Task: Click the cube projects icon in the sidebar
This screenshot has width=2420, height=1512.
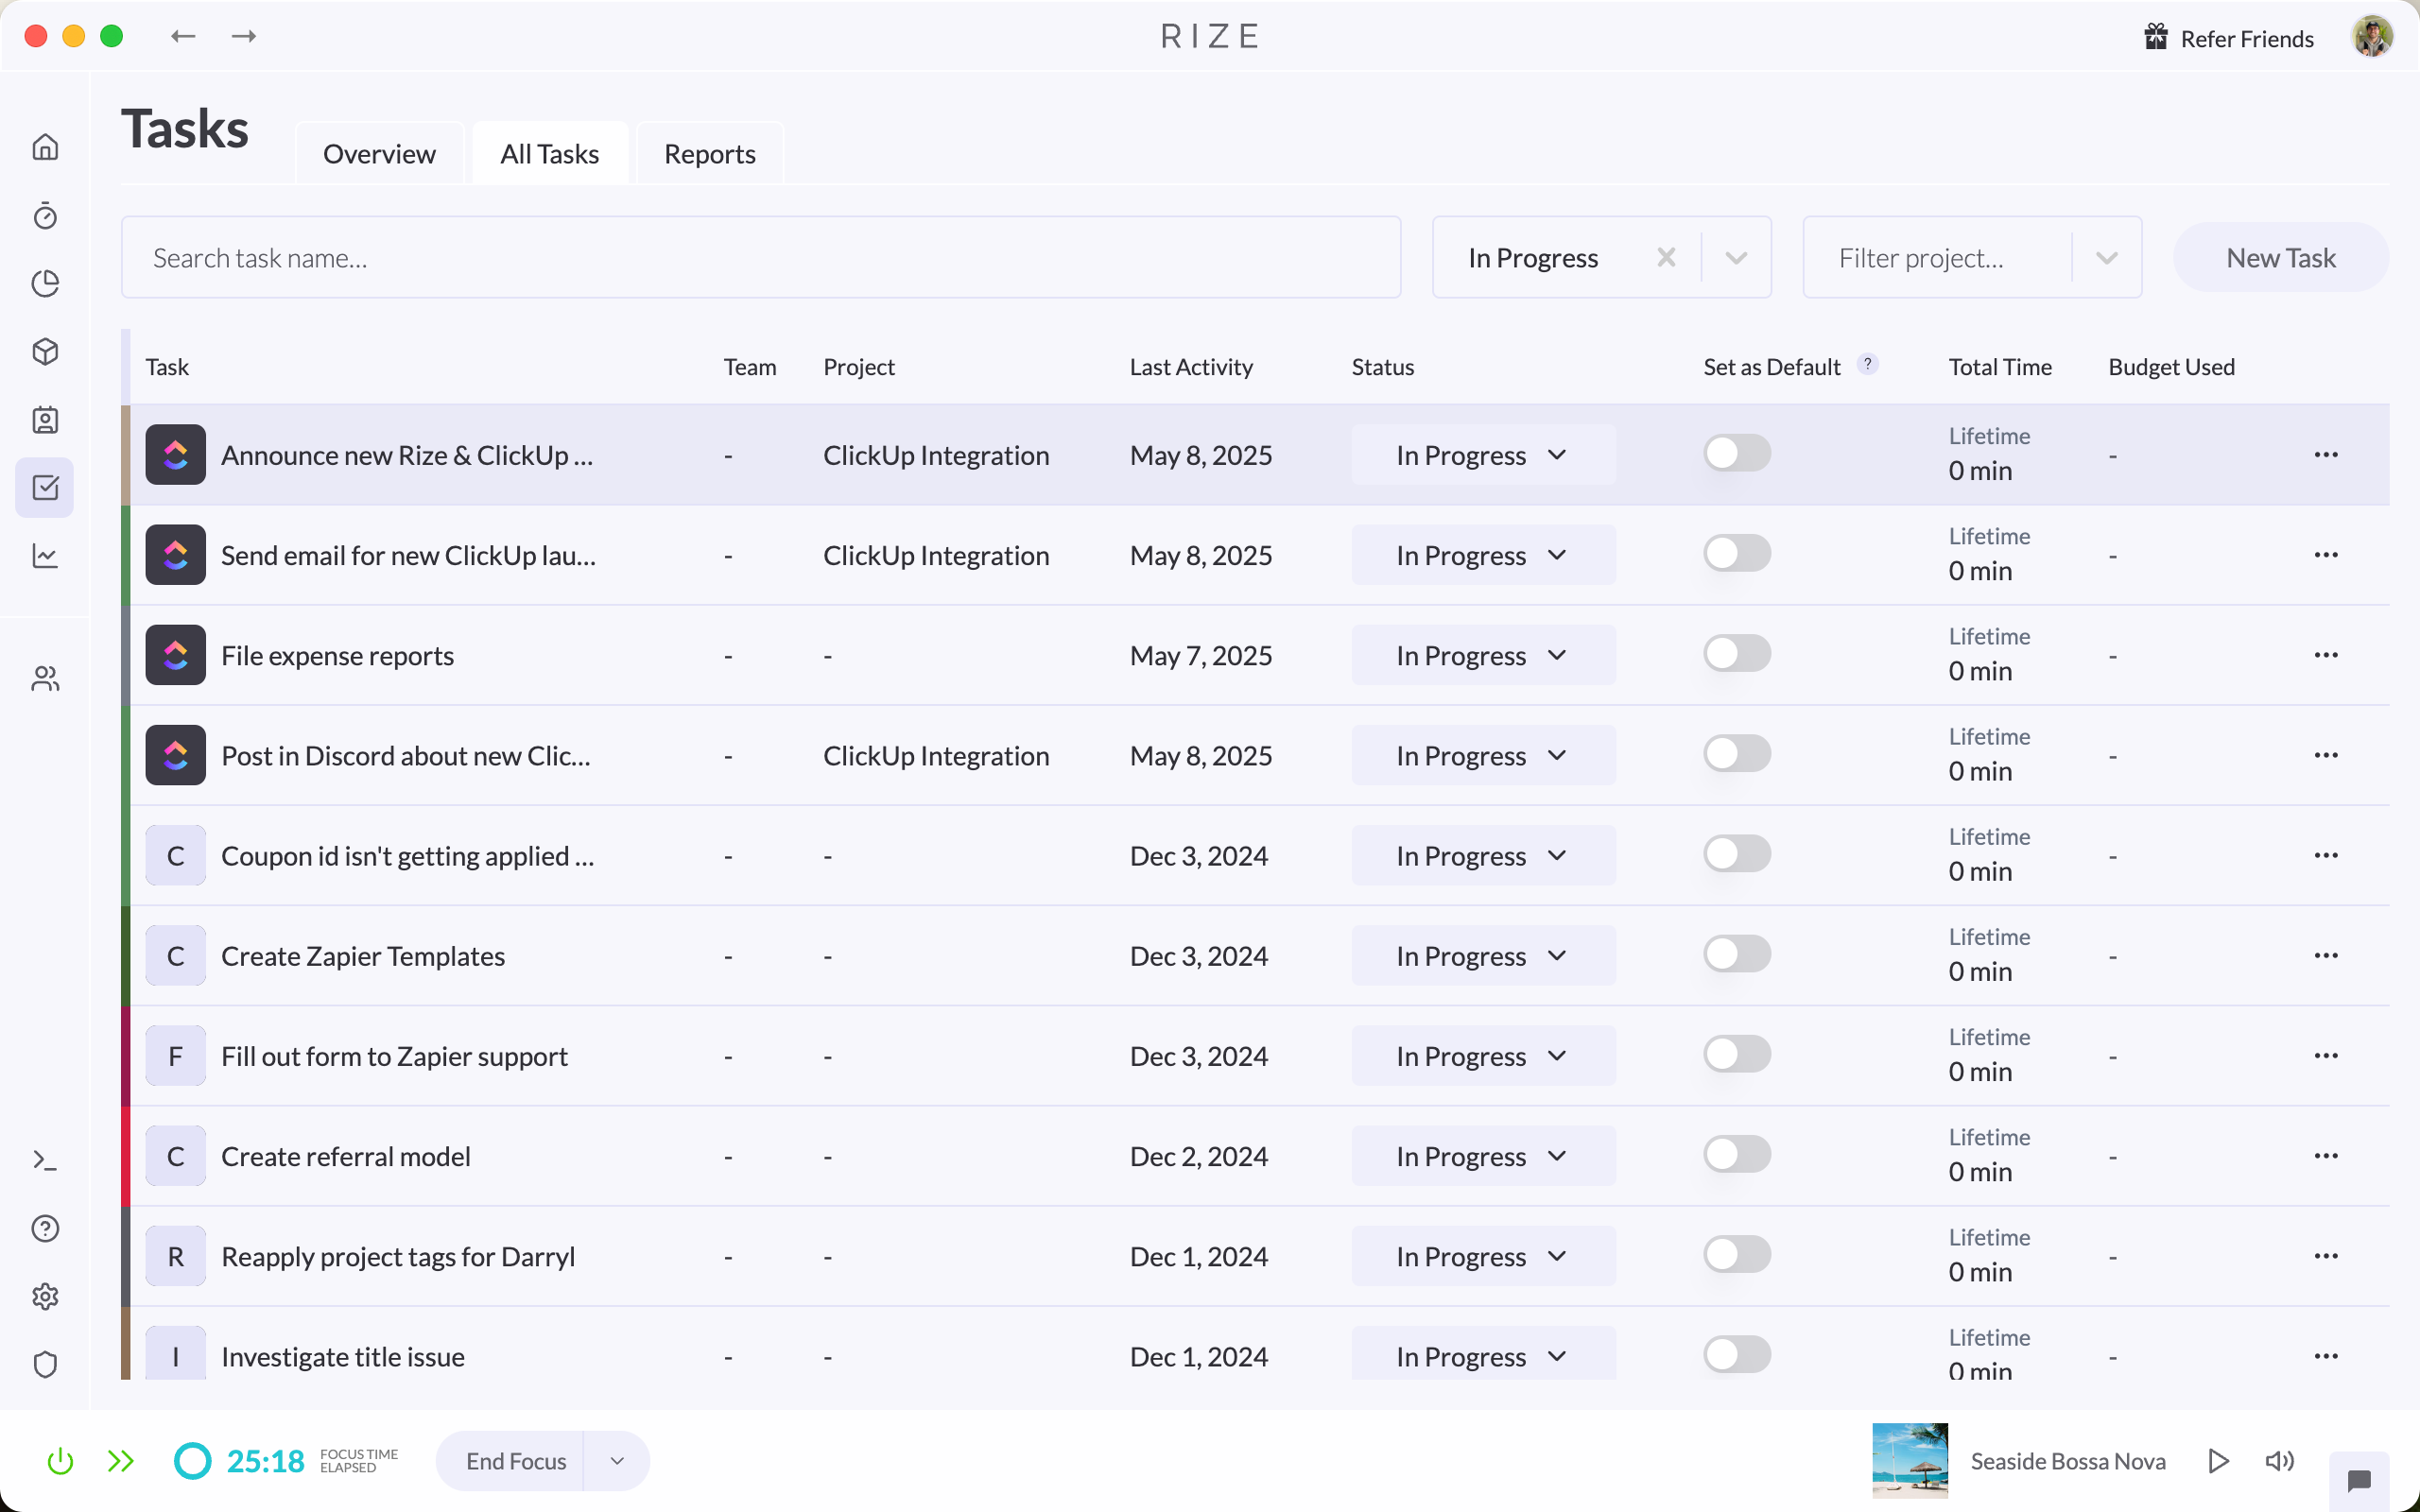Action: [x=45, y=352]
